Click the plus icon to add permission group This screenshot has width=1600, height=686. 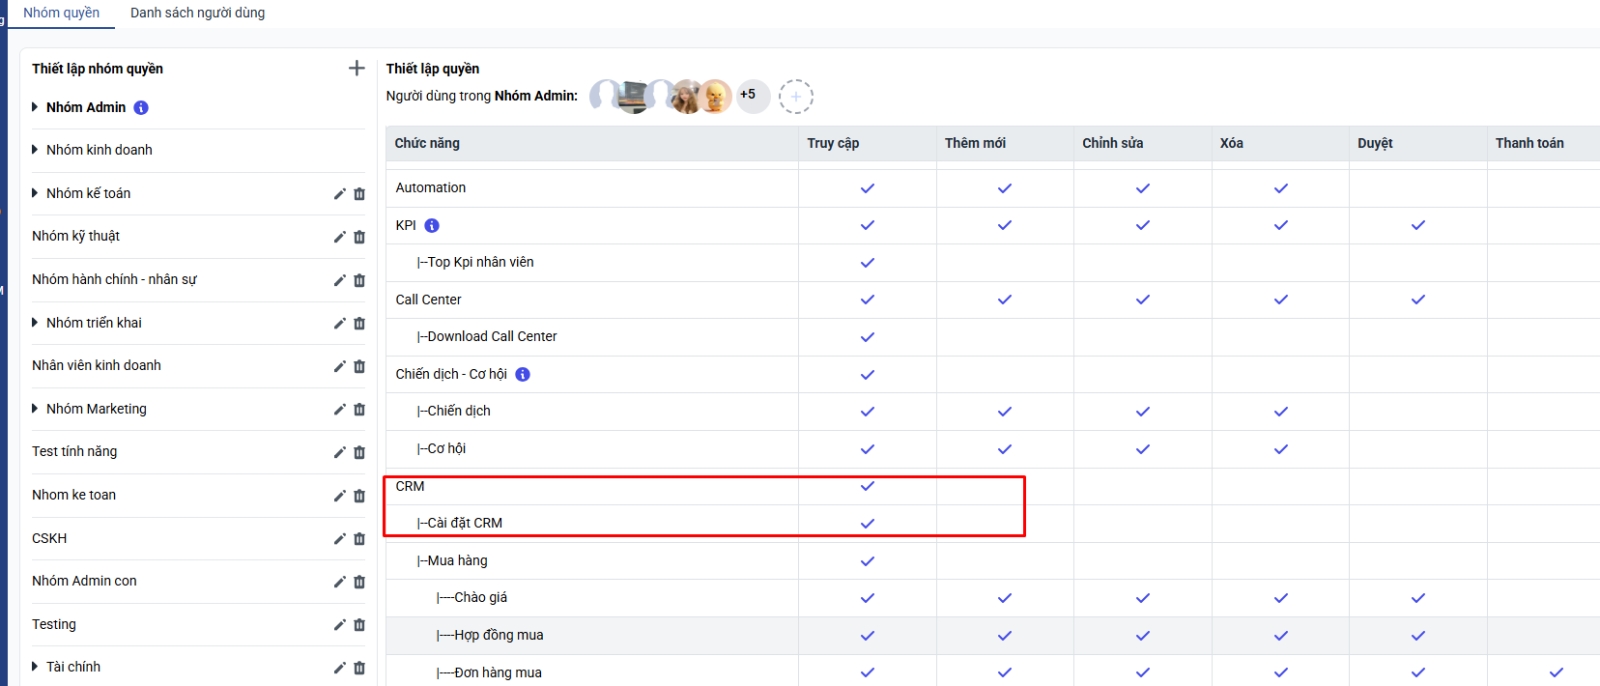pos(356,68)
